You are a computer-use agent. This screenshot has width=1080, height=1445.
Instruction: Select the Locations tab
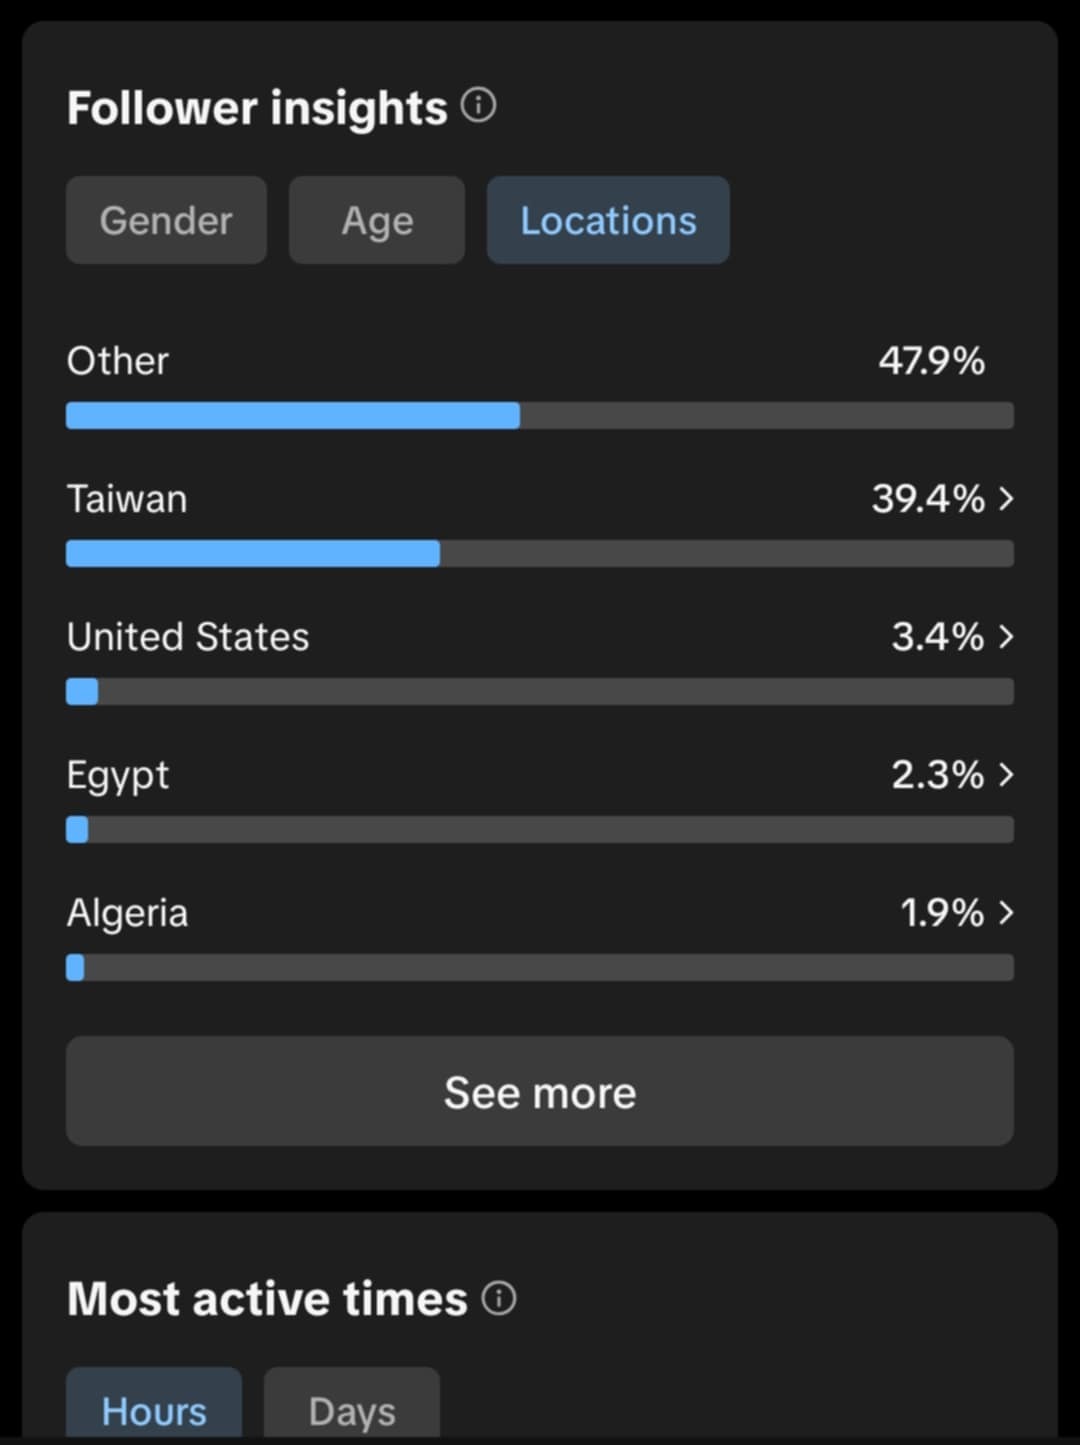(x=608, y=220)
